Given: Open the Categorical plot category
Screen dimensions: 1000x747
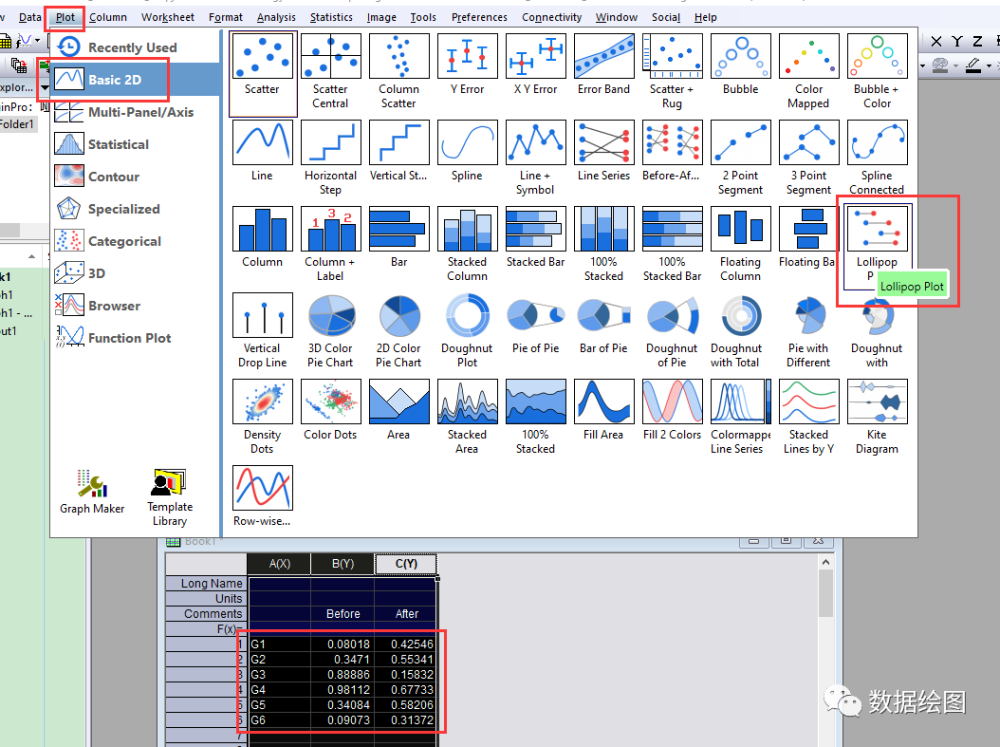Looking at the screenshot, I should 135,241.
